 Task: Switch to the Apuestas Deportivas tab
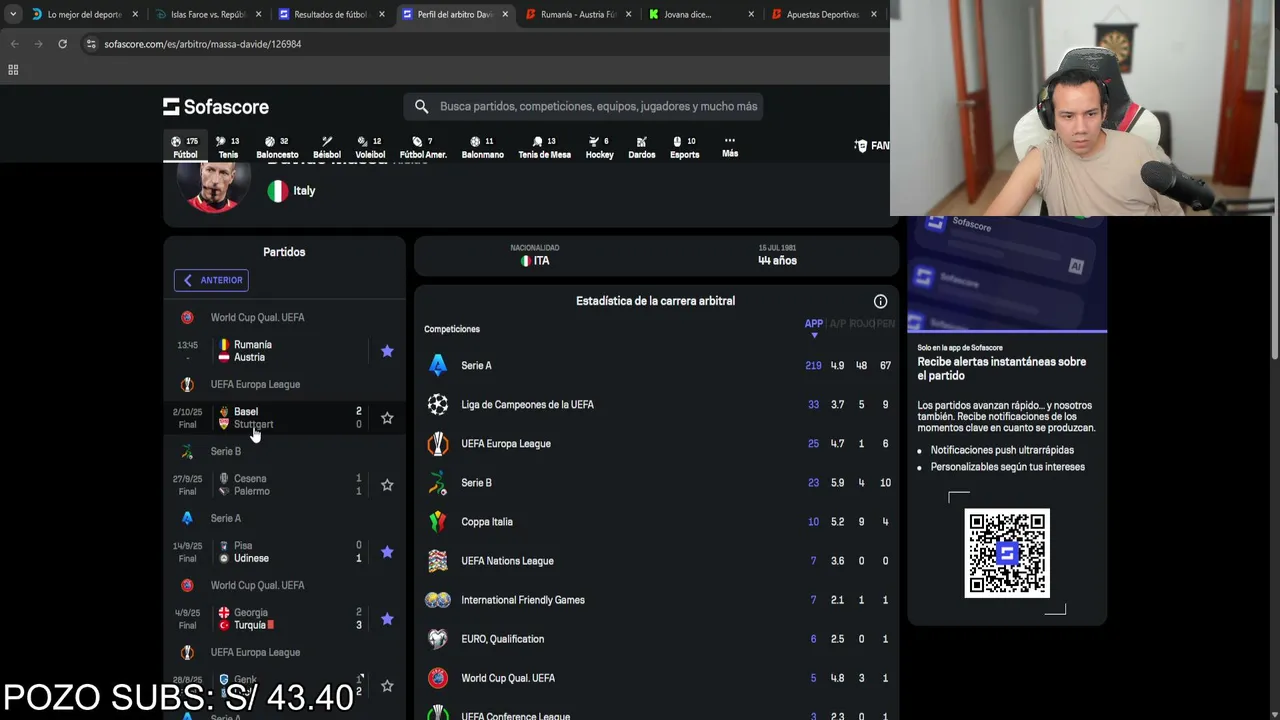click(x=822, y=14)
